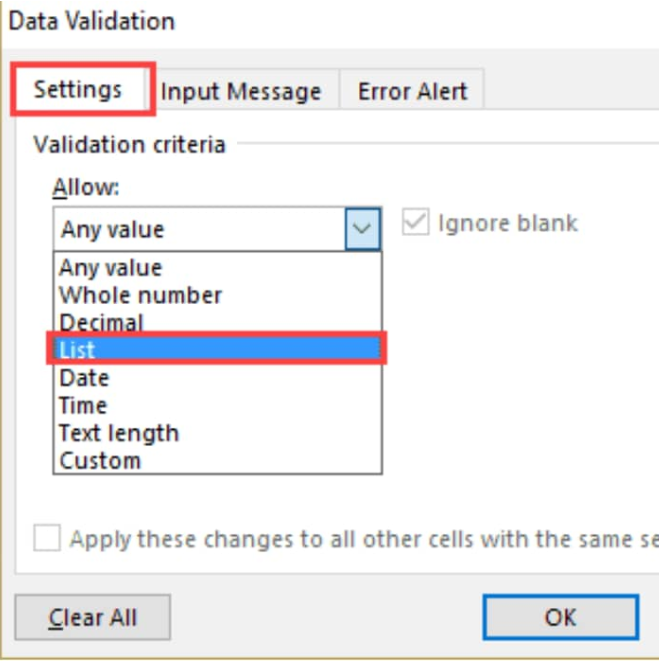Click the Ignore blank label text

[507, 223]
